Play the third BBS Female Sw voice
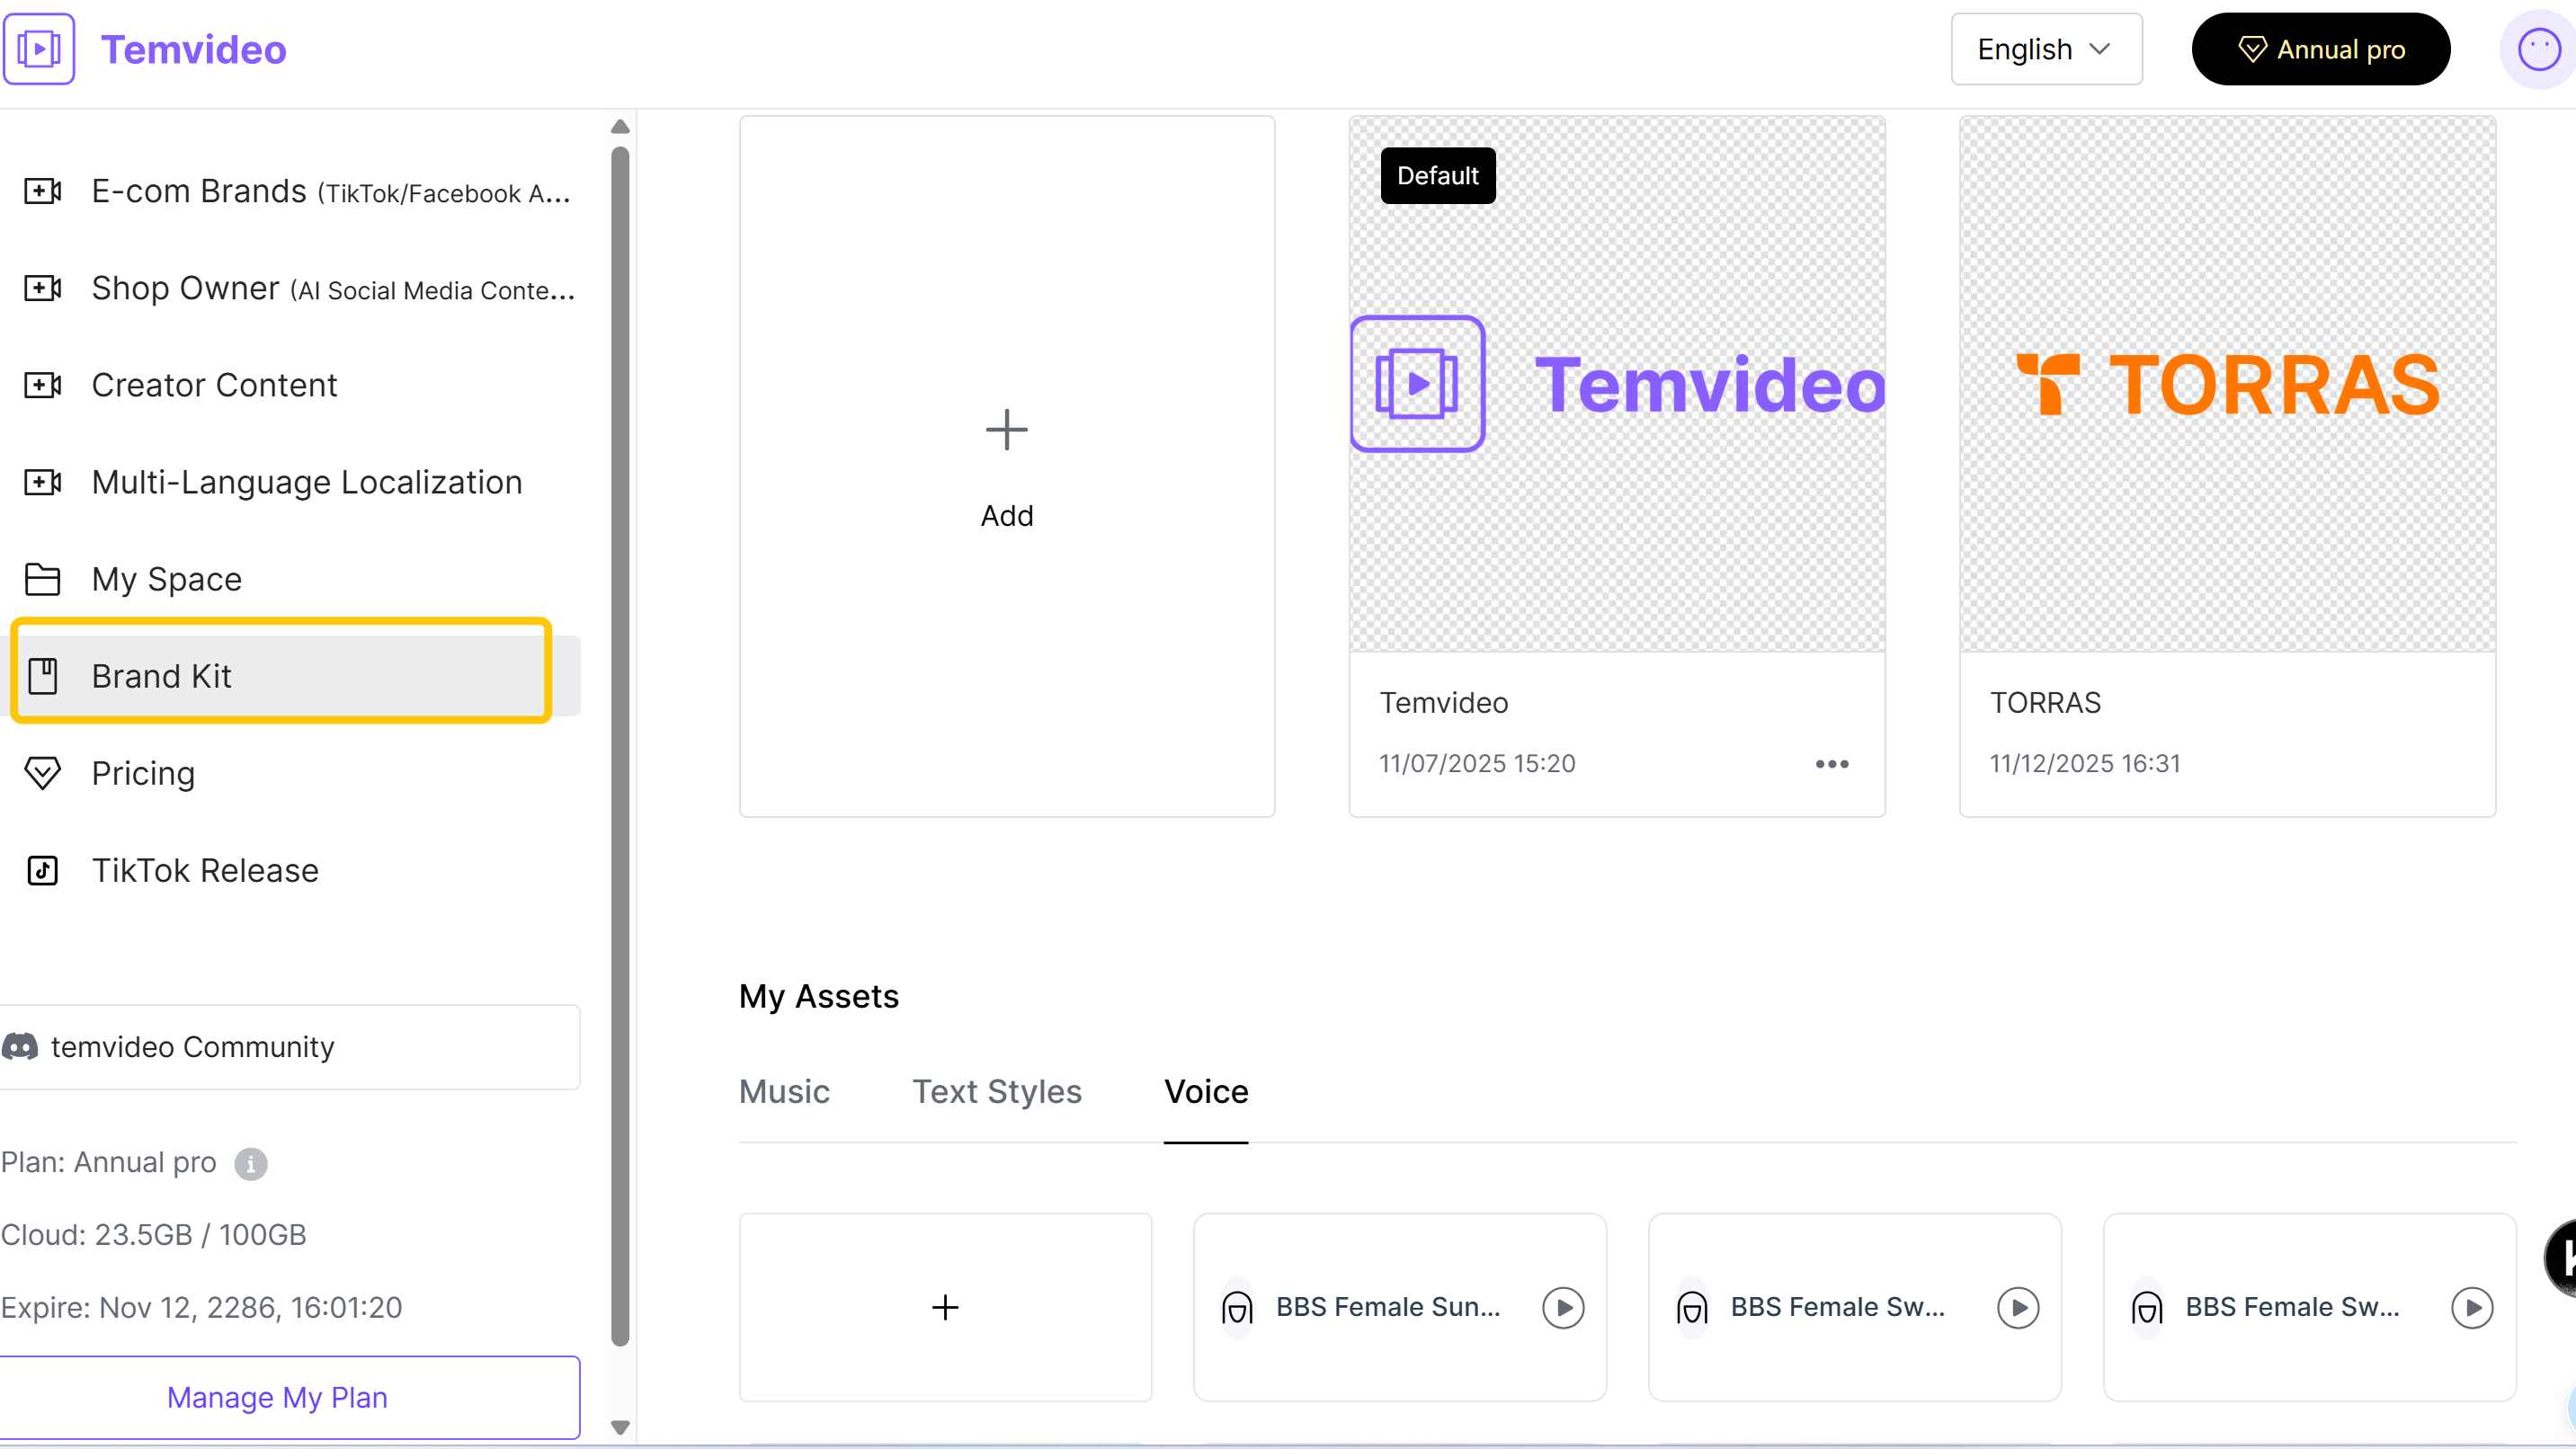Image resolution: width=2576 pixels, height=1449 pixels. 2472,1307
